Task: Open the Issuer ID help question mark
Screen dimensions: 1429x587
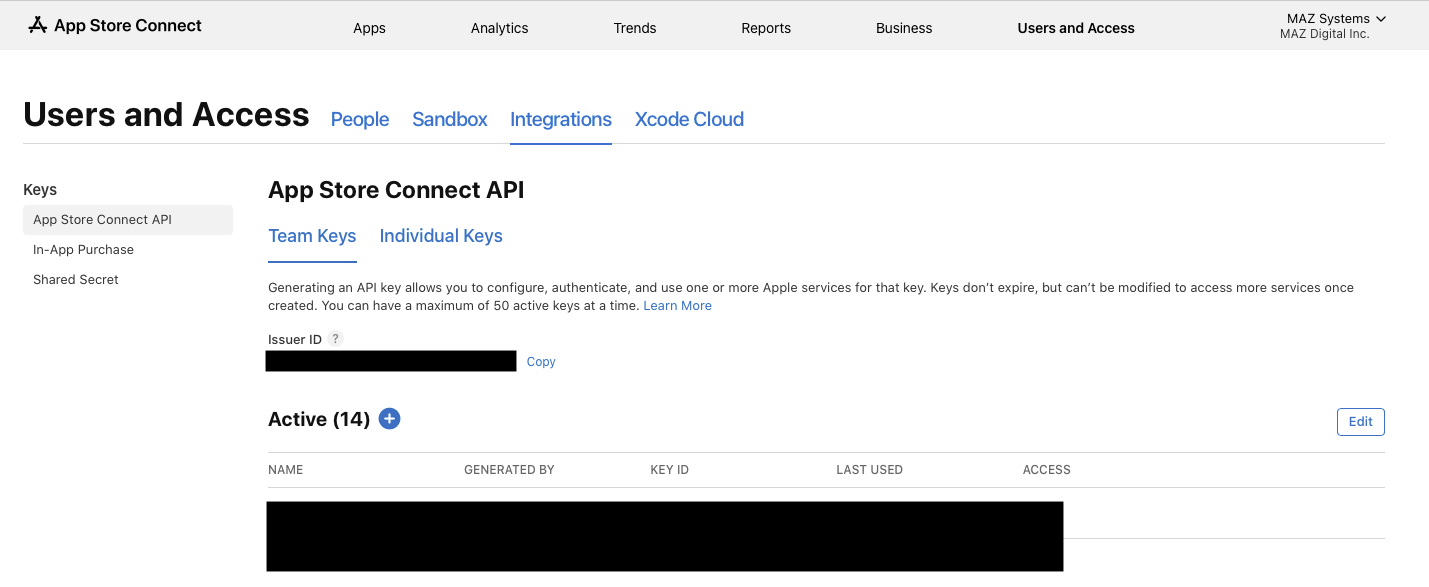Action: pos(336,339)
